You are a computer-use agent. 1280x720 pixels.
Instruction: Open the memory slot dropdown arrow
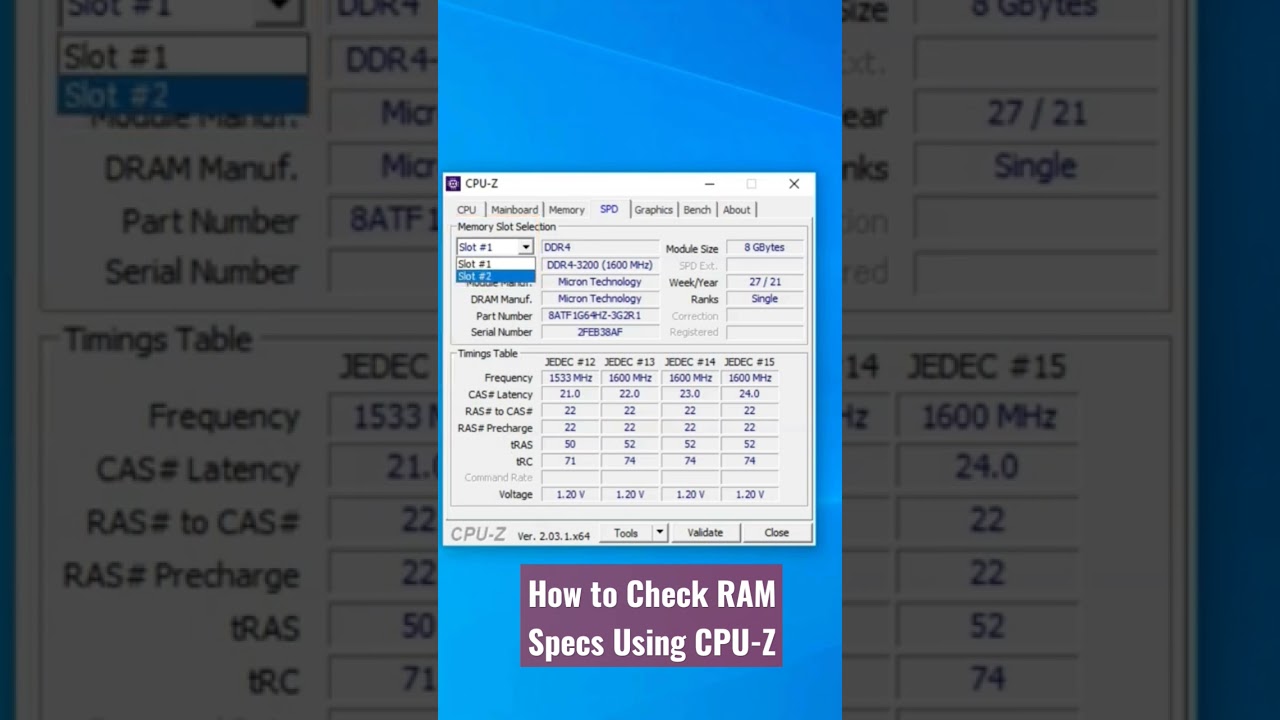tap(525, 247)
